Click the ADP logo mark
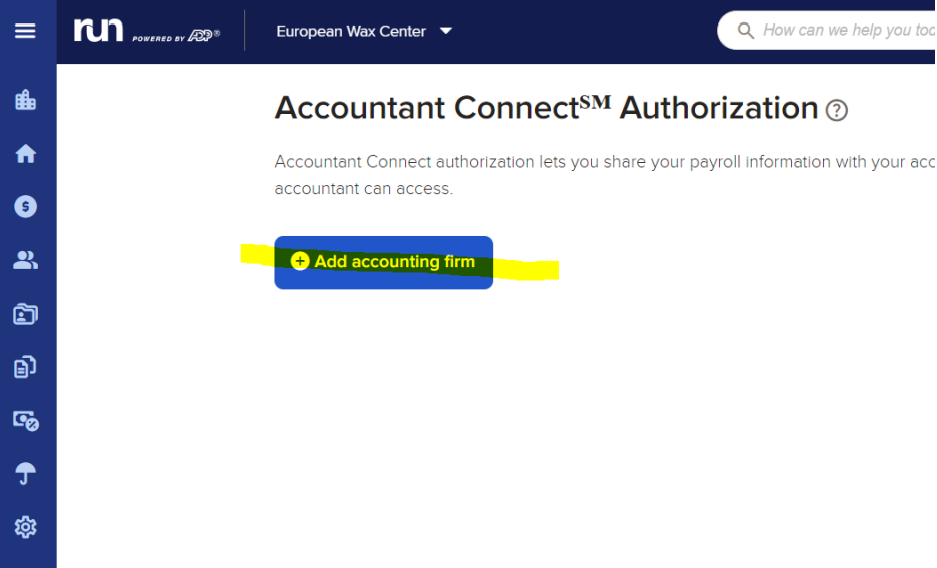937x568 pixels. point(200,36)
